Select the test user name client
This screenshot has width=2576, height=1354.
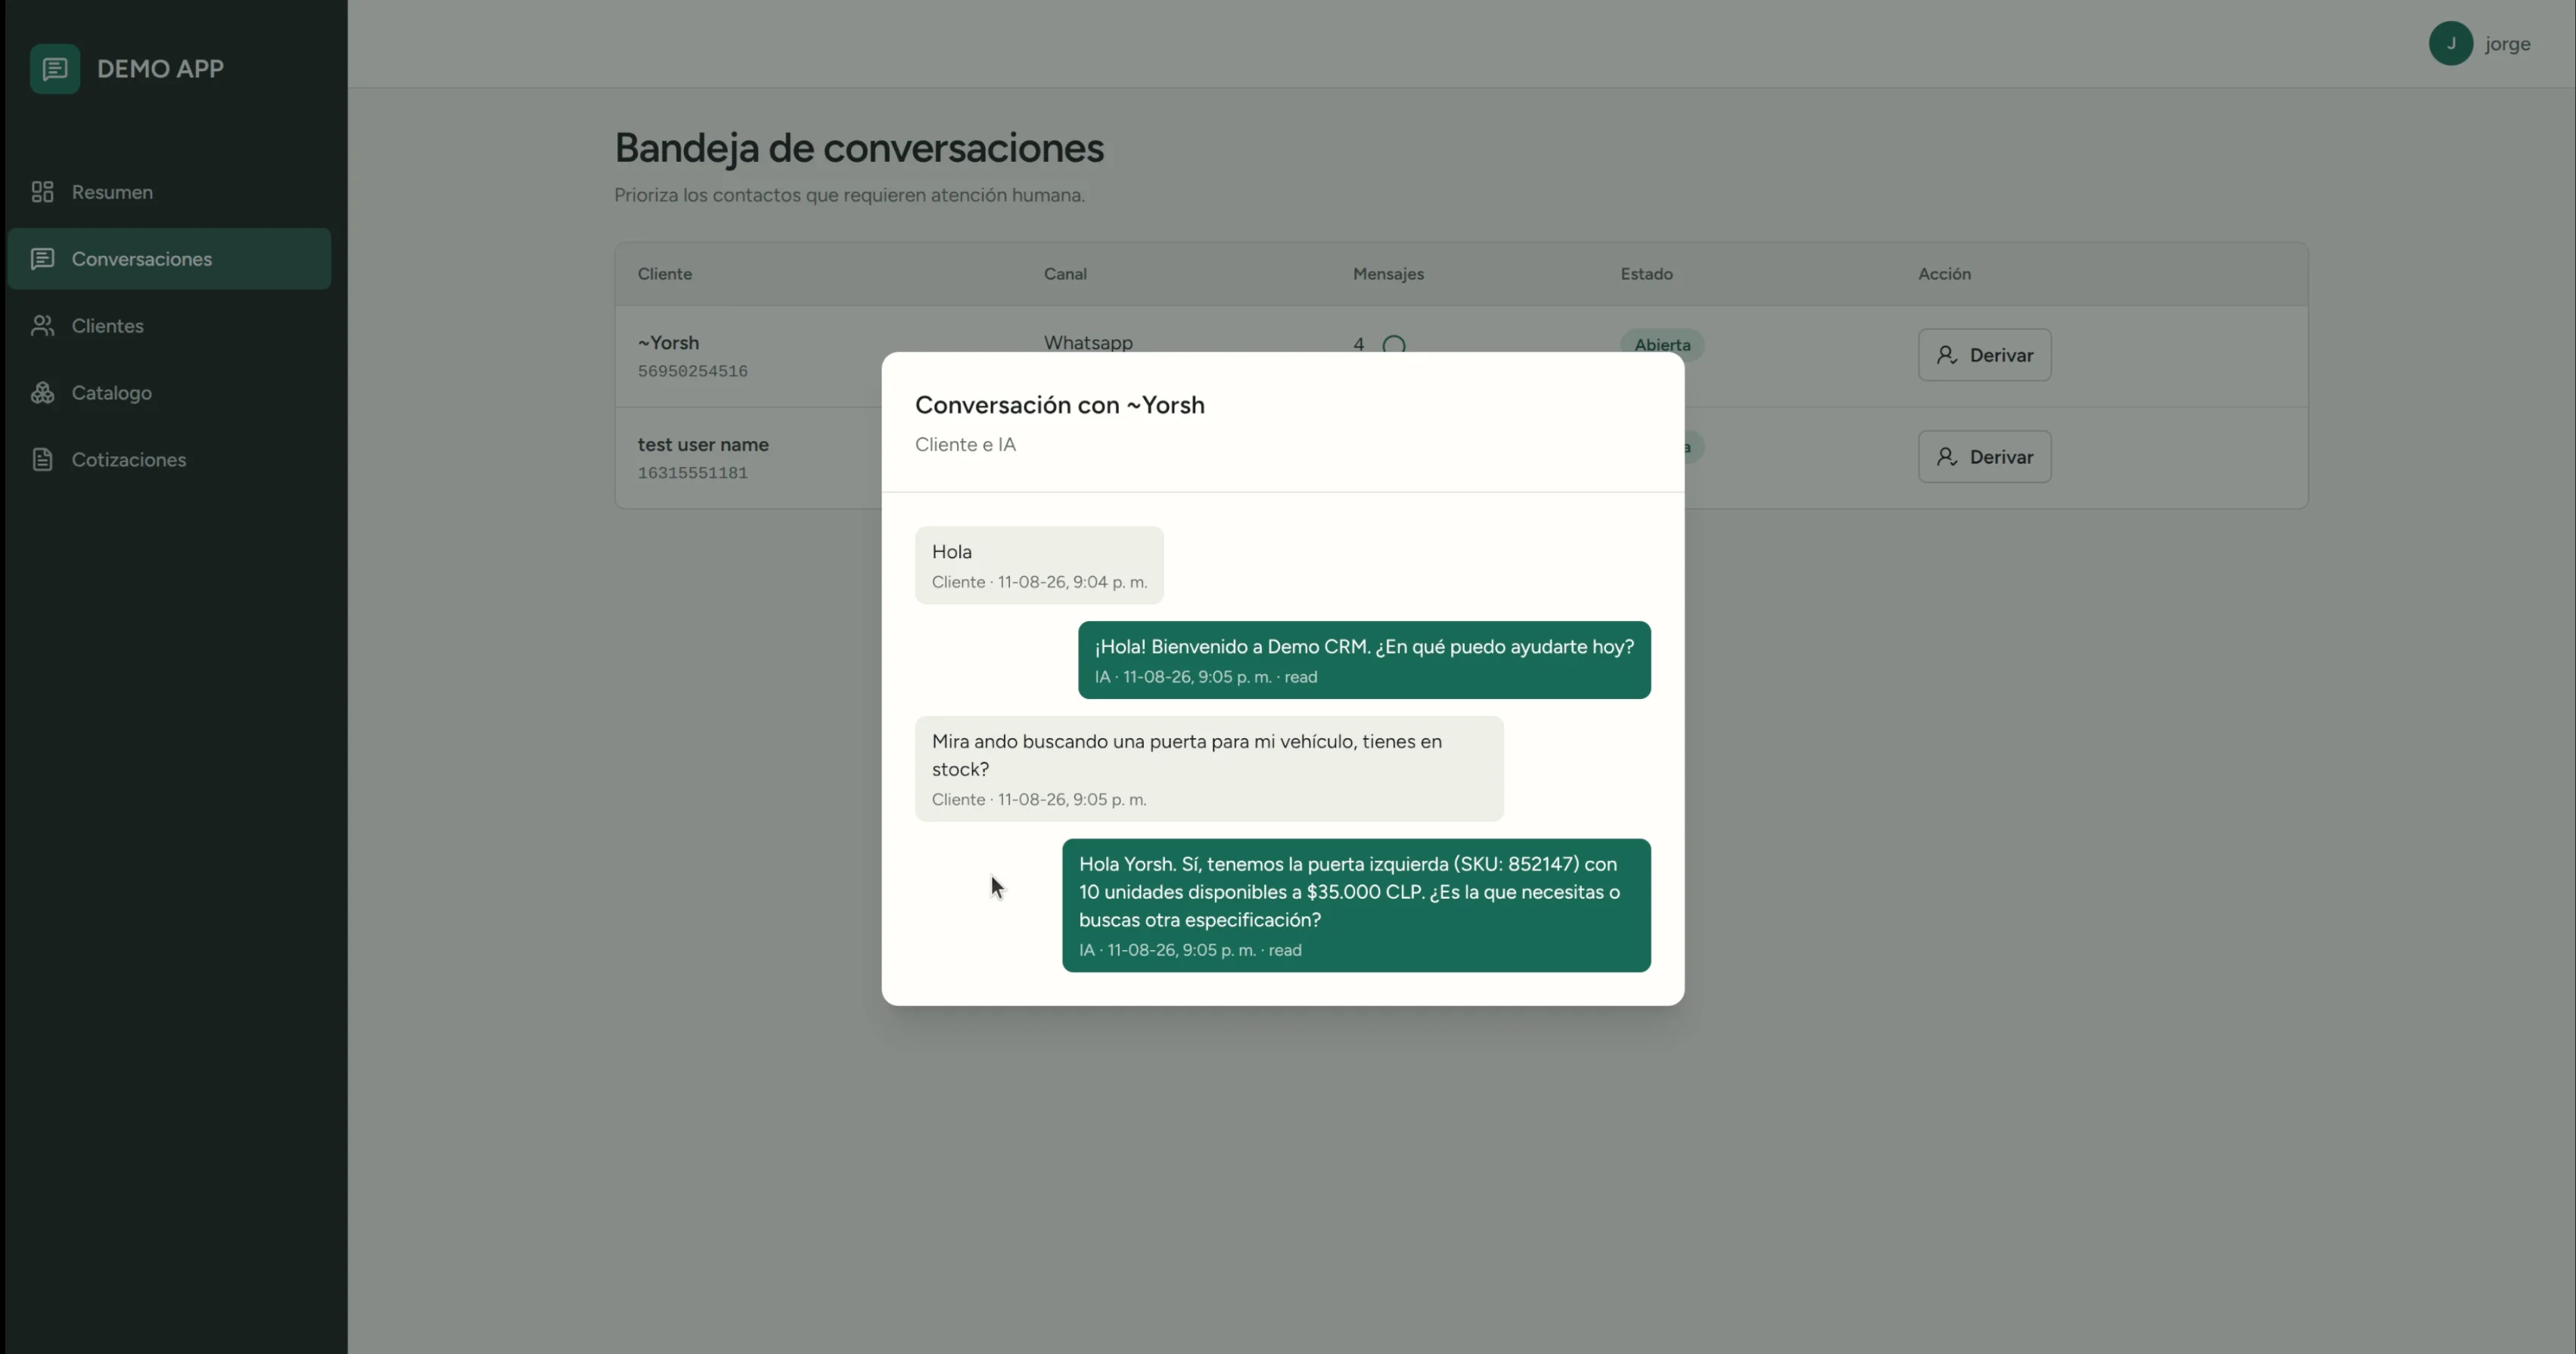click(x=703, y=445)
